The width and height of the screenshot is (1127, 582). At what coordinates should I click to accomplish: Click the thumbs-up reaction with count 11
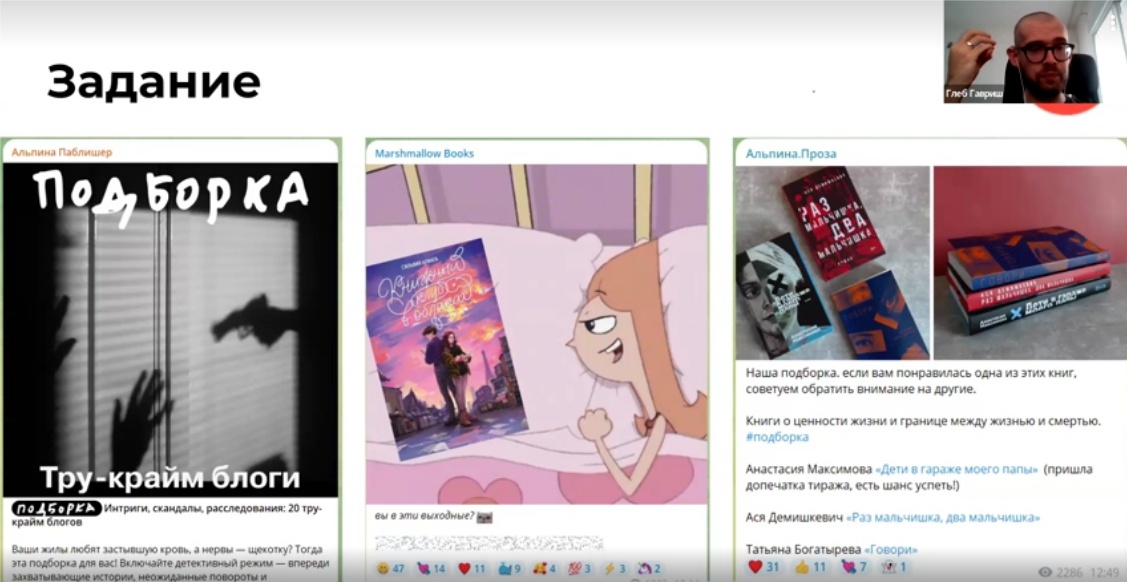point(811,567)
